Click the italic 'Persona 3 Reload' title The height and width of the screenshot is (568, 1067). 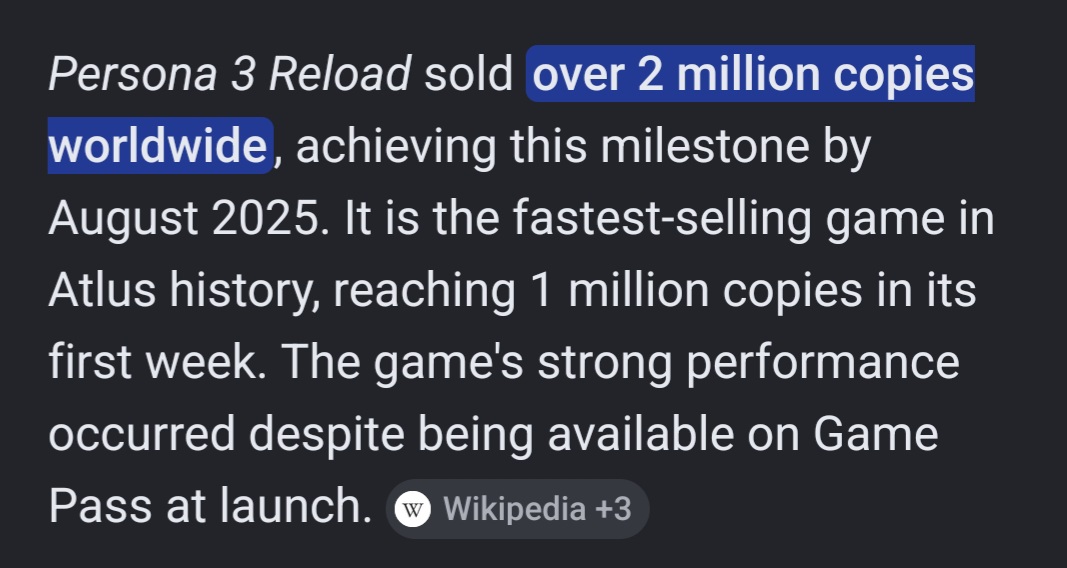point(230,73)
